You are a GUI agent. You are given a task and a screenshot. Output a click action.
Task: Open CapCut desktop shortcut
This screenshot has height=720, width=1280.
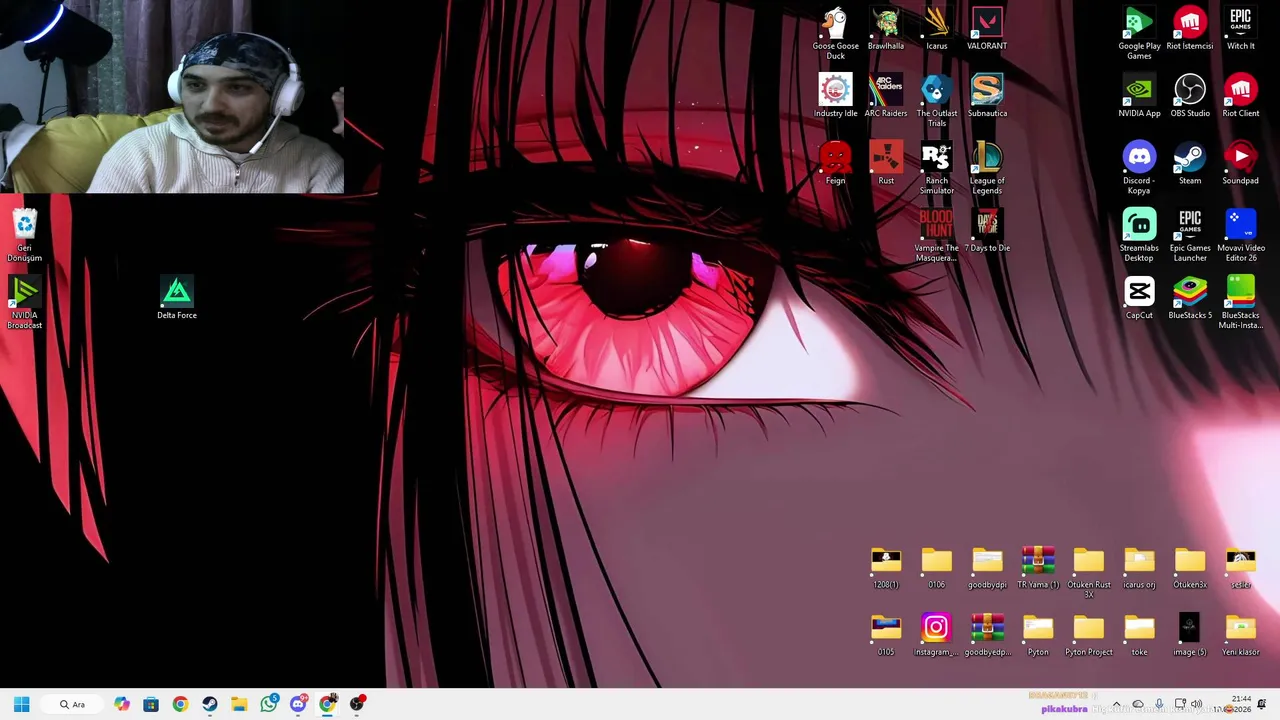pos(1139,298)
